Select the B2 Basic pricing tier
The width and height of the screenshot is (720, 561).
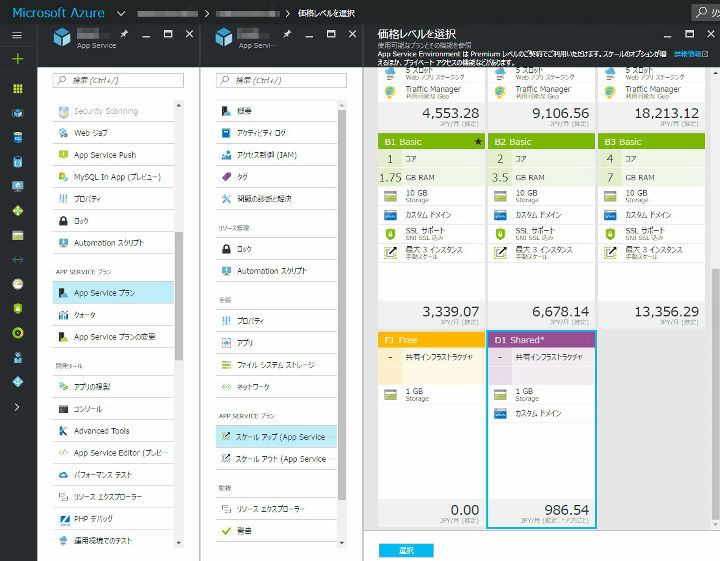(x=541, y=231)
